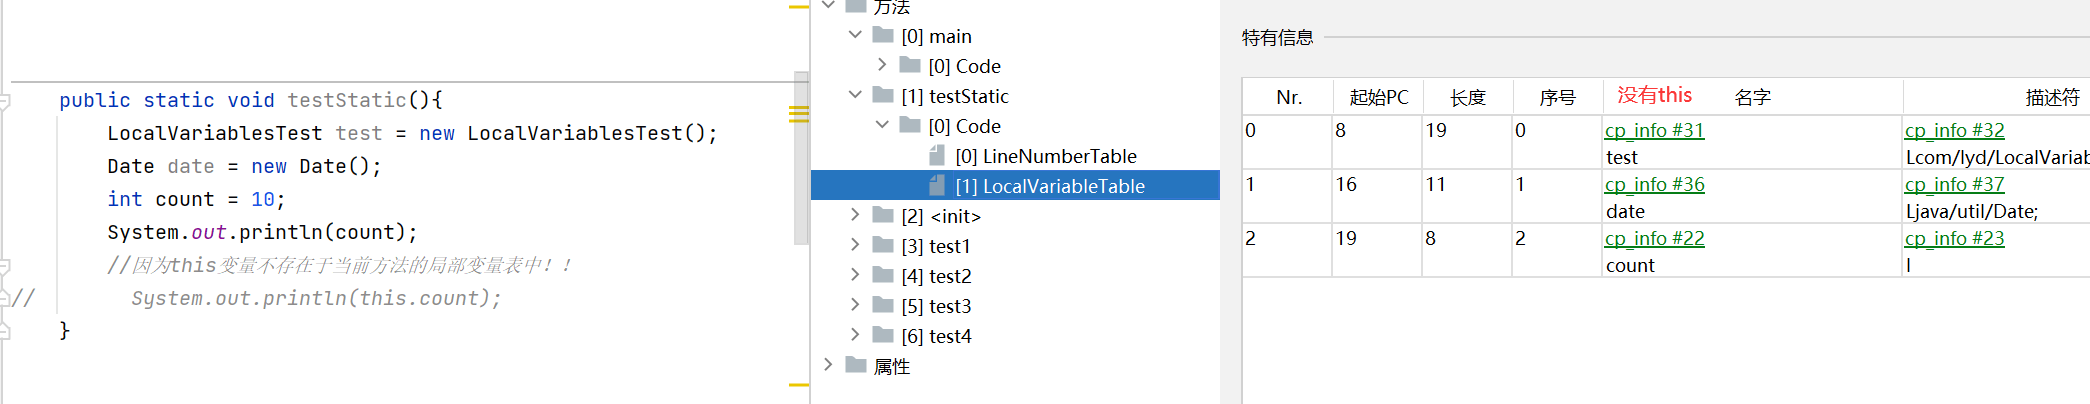Viewport: 2090px width, 404px height.
Task: Click the 'test' name cell
Action: point(1621,157)
